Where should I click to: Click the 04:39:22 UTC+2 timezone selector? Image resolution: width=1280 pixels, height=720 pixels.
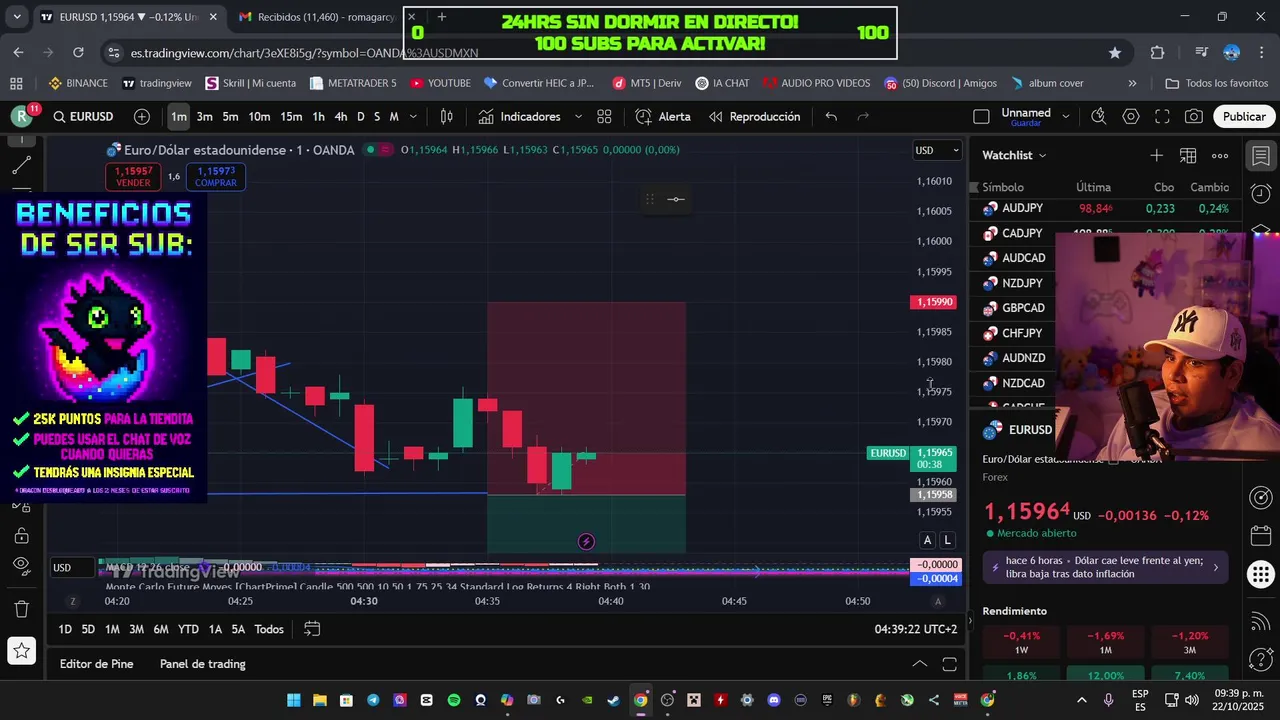click(x=916, y=629)
